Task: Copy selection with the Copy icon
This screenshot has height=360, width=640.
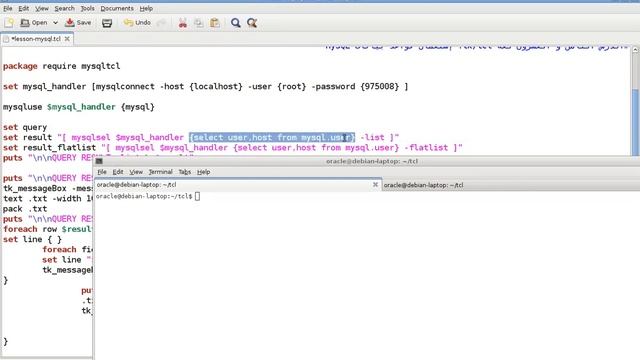Action: tap(199, 23)
